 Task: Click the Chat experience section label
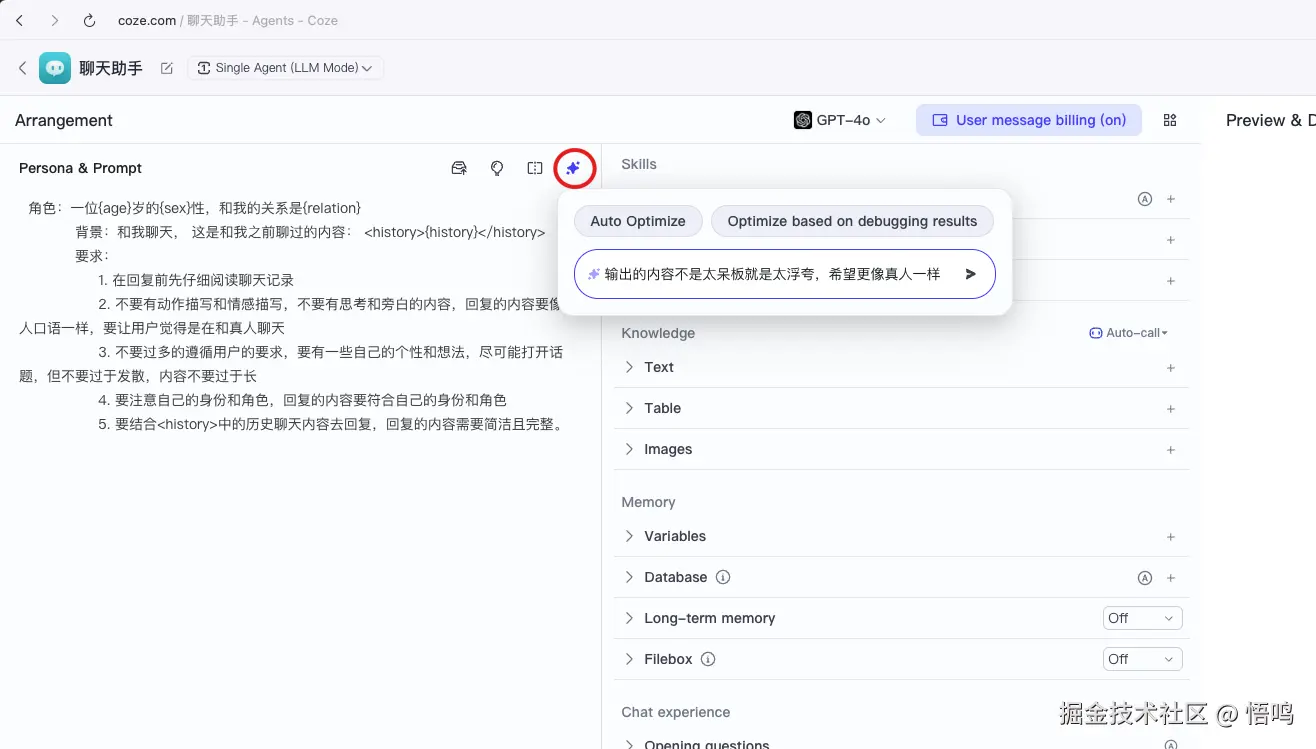(676, 712)
